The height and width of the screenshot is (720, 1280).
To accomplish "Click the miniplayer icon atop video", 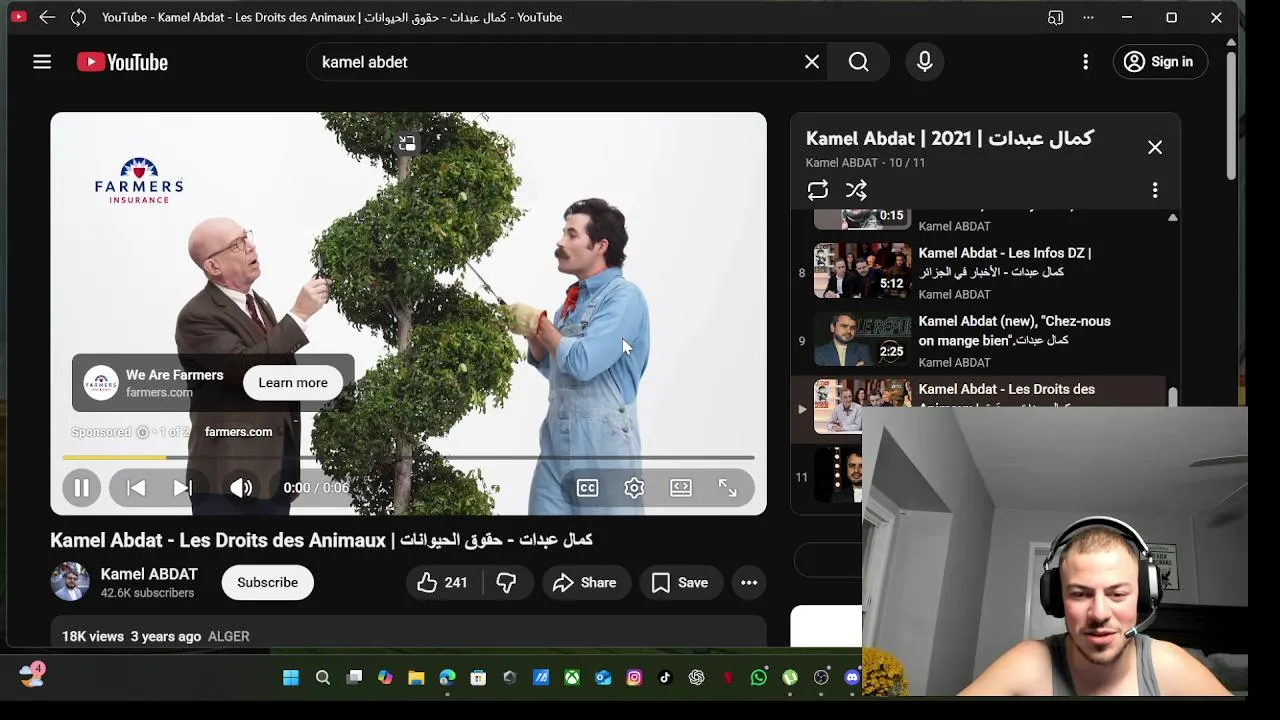I will [x=407, y=144].
